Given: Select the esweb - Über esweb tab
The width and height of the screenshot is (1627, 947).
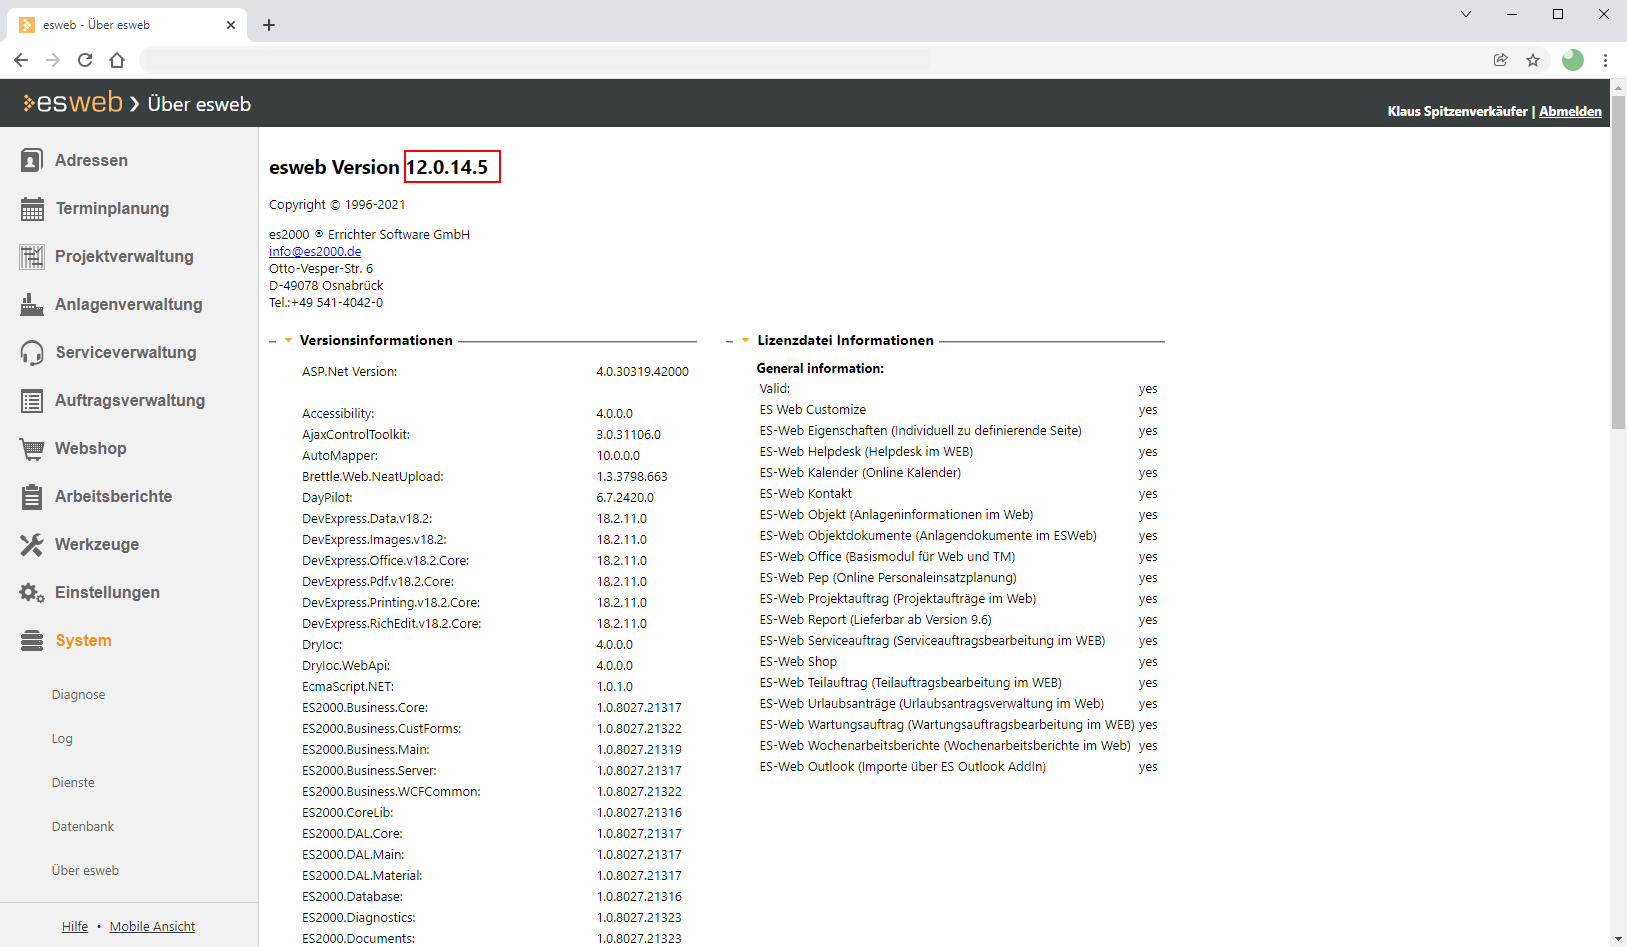Looking at the screenshot, I should click(125, 25).
